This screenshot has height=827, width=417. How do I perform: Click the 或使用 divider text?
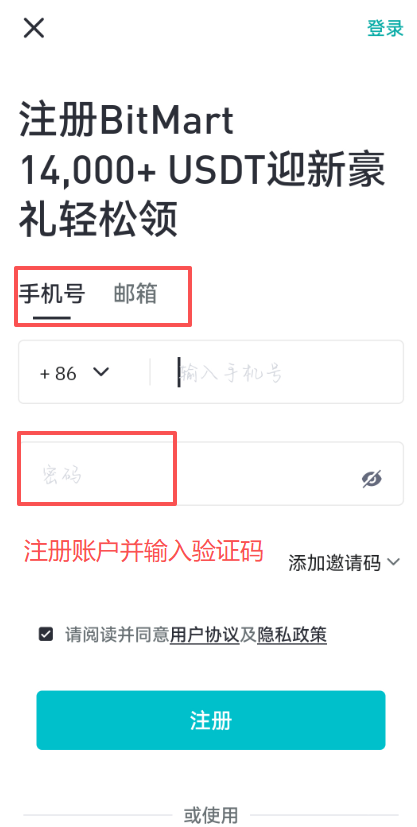click(210, 815)
